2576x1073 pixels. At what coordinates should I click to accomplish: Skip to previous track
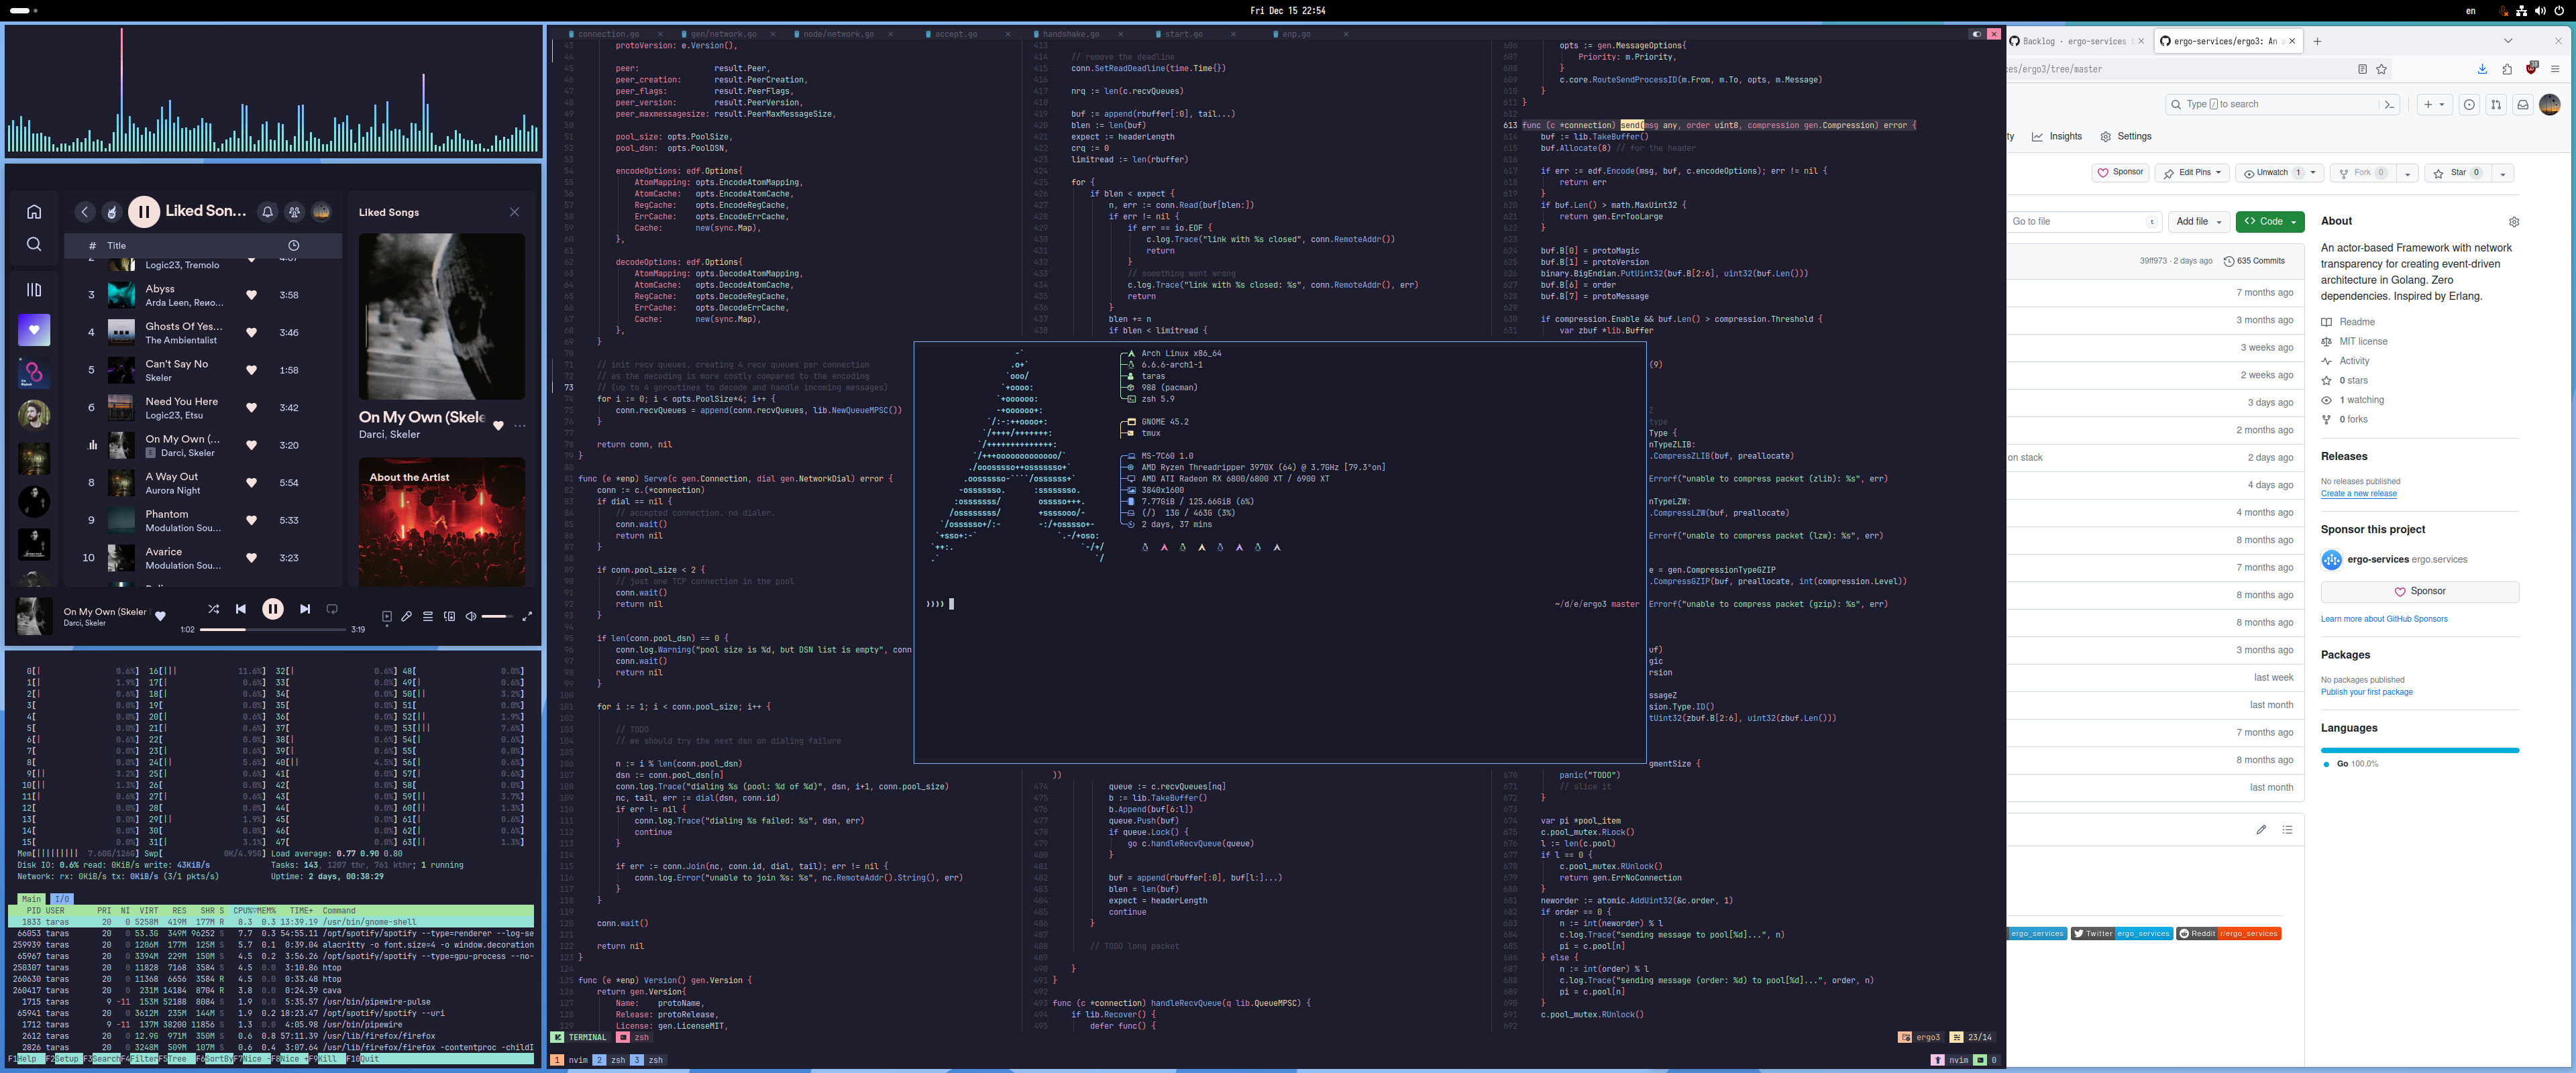pyautogui.click(x=240, y=609)
